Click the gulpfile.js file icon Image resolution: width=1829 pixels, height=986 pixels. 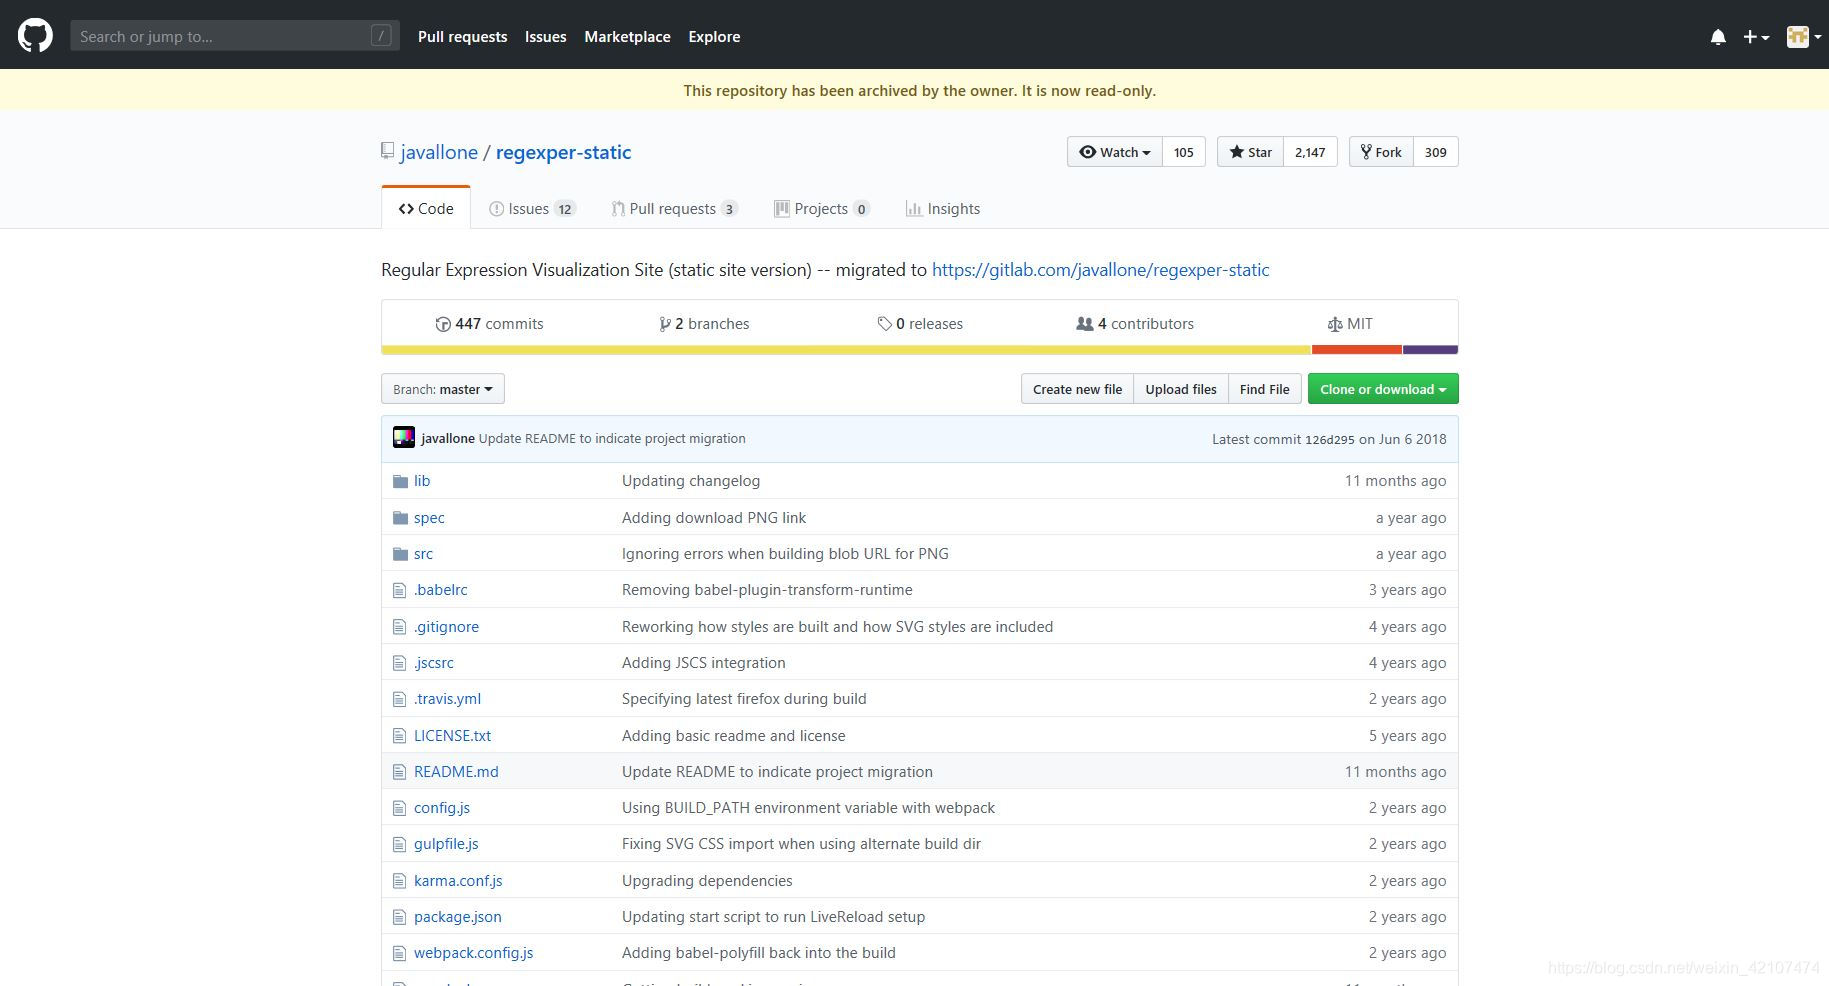(400, 844)
